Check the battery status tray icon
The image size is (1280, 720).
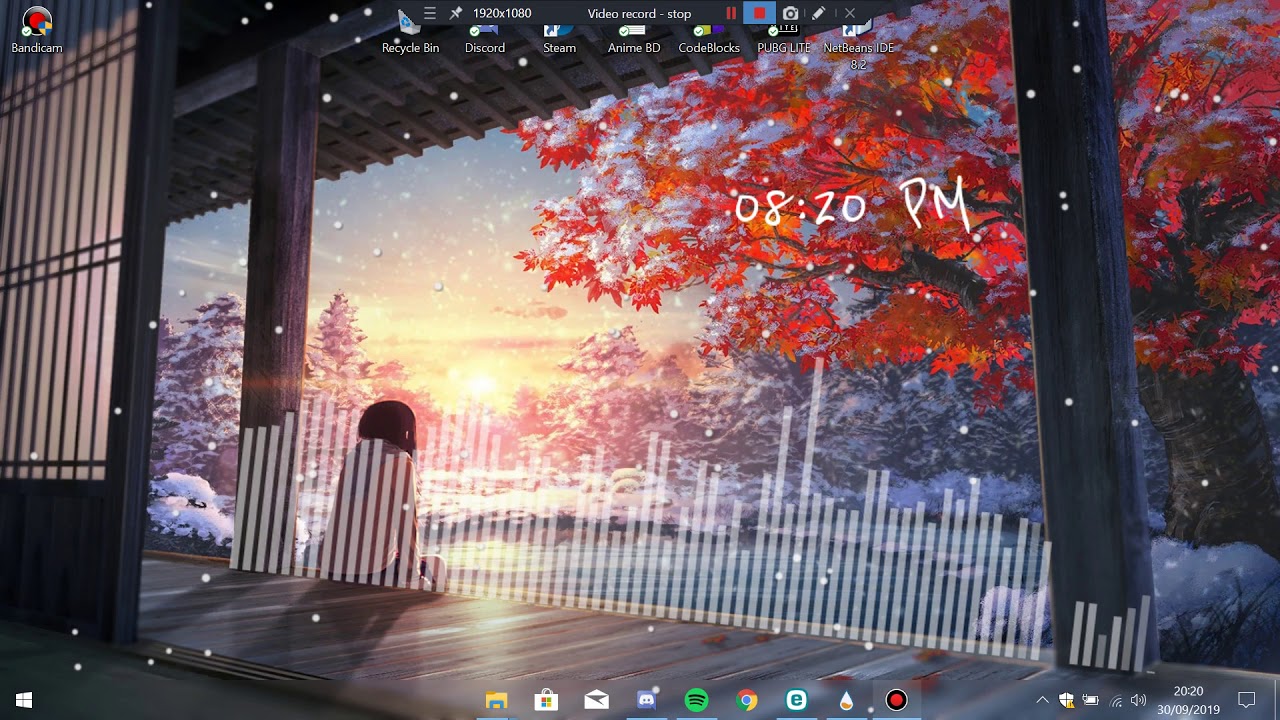click(1090, 700)
